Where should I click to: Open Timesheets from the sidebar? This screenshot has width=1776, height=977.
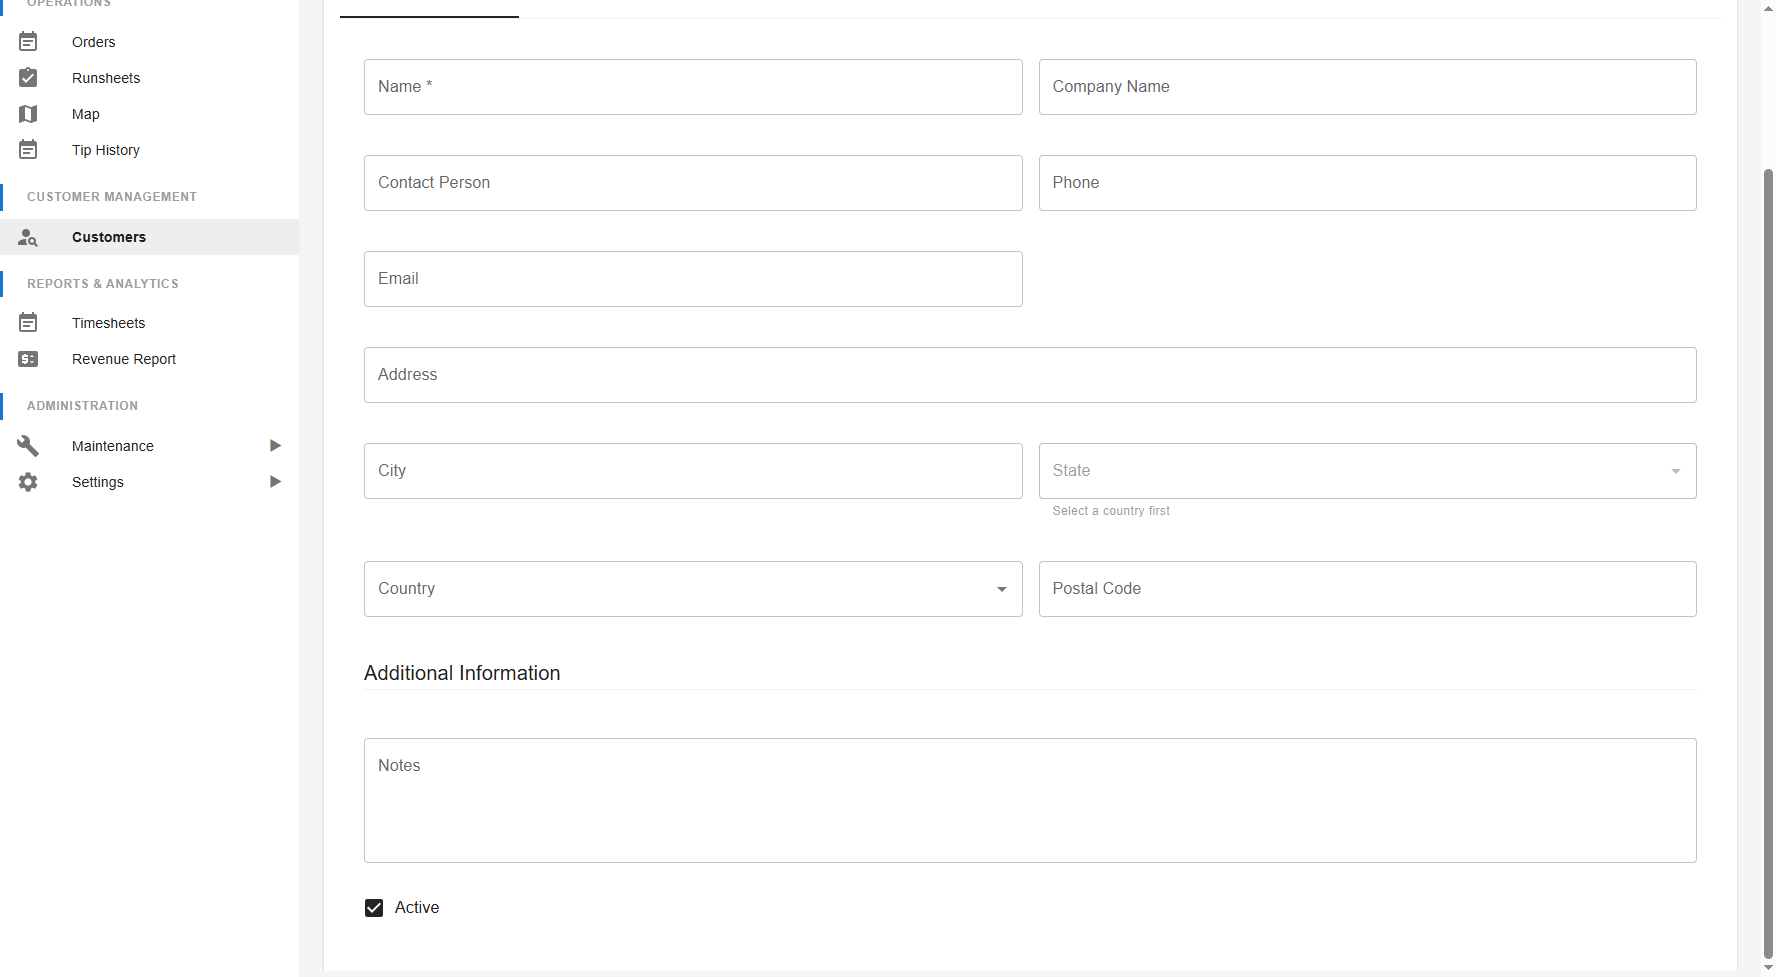[108, 322]
